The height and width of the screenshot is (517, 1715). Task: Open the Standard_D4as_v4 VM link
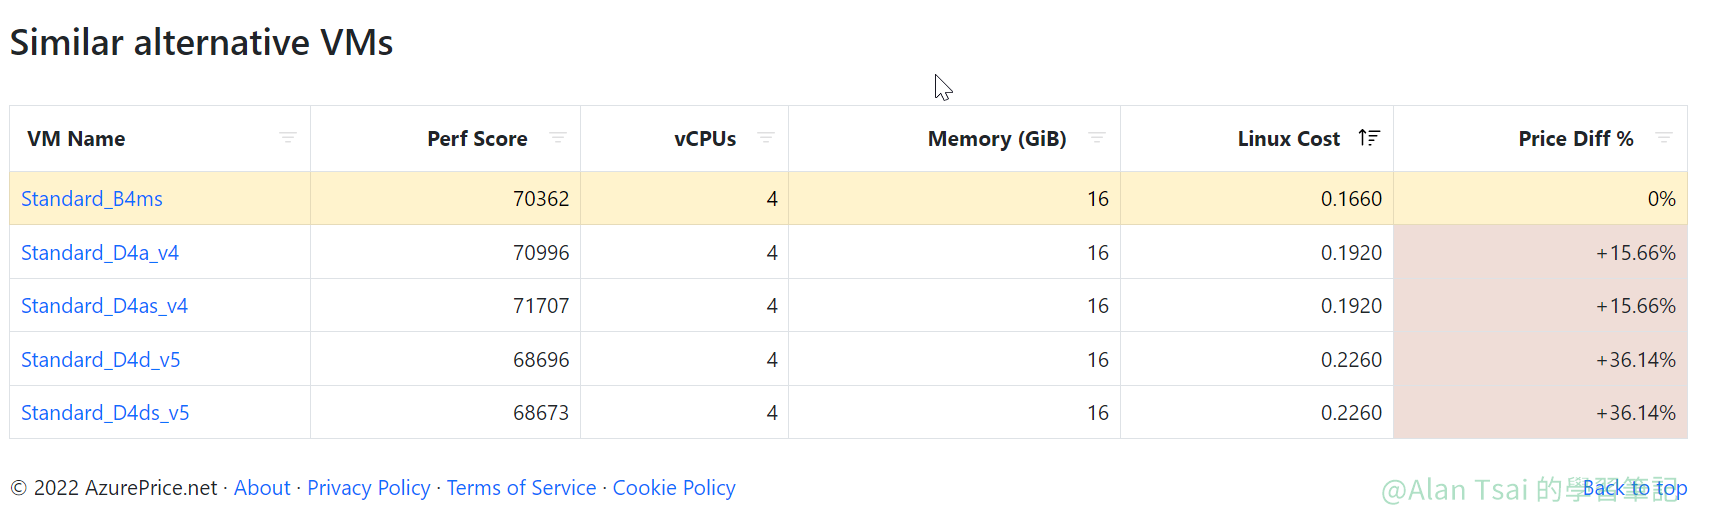(x=104, y=306)
